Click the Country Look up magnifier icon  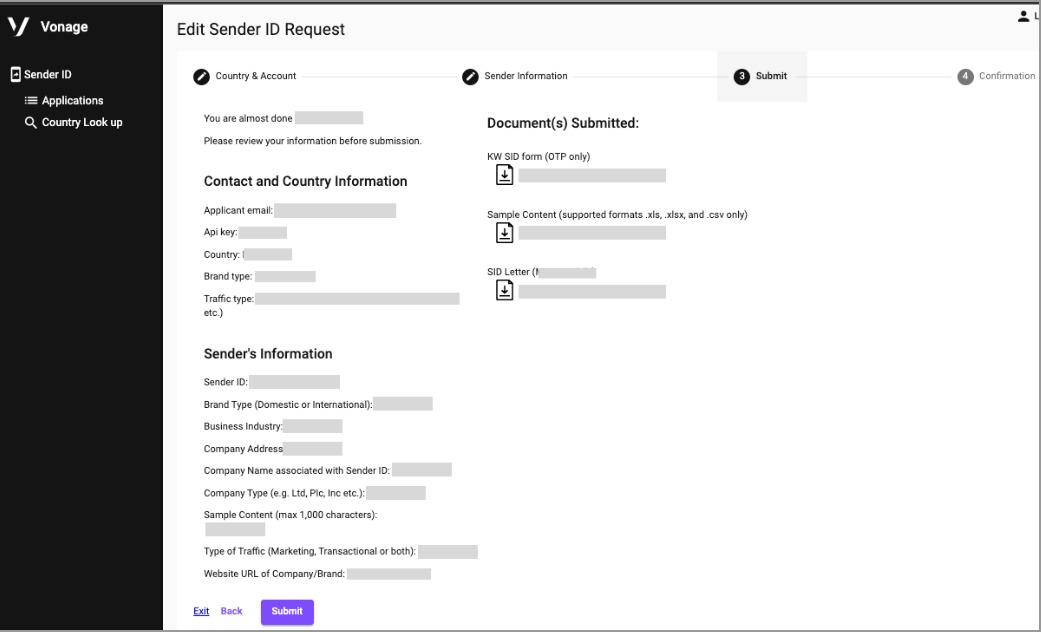[x=31, y=123]
